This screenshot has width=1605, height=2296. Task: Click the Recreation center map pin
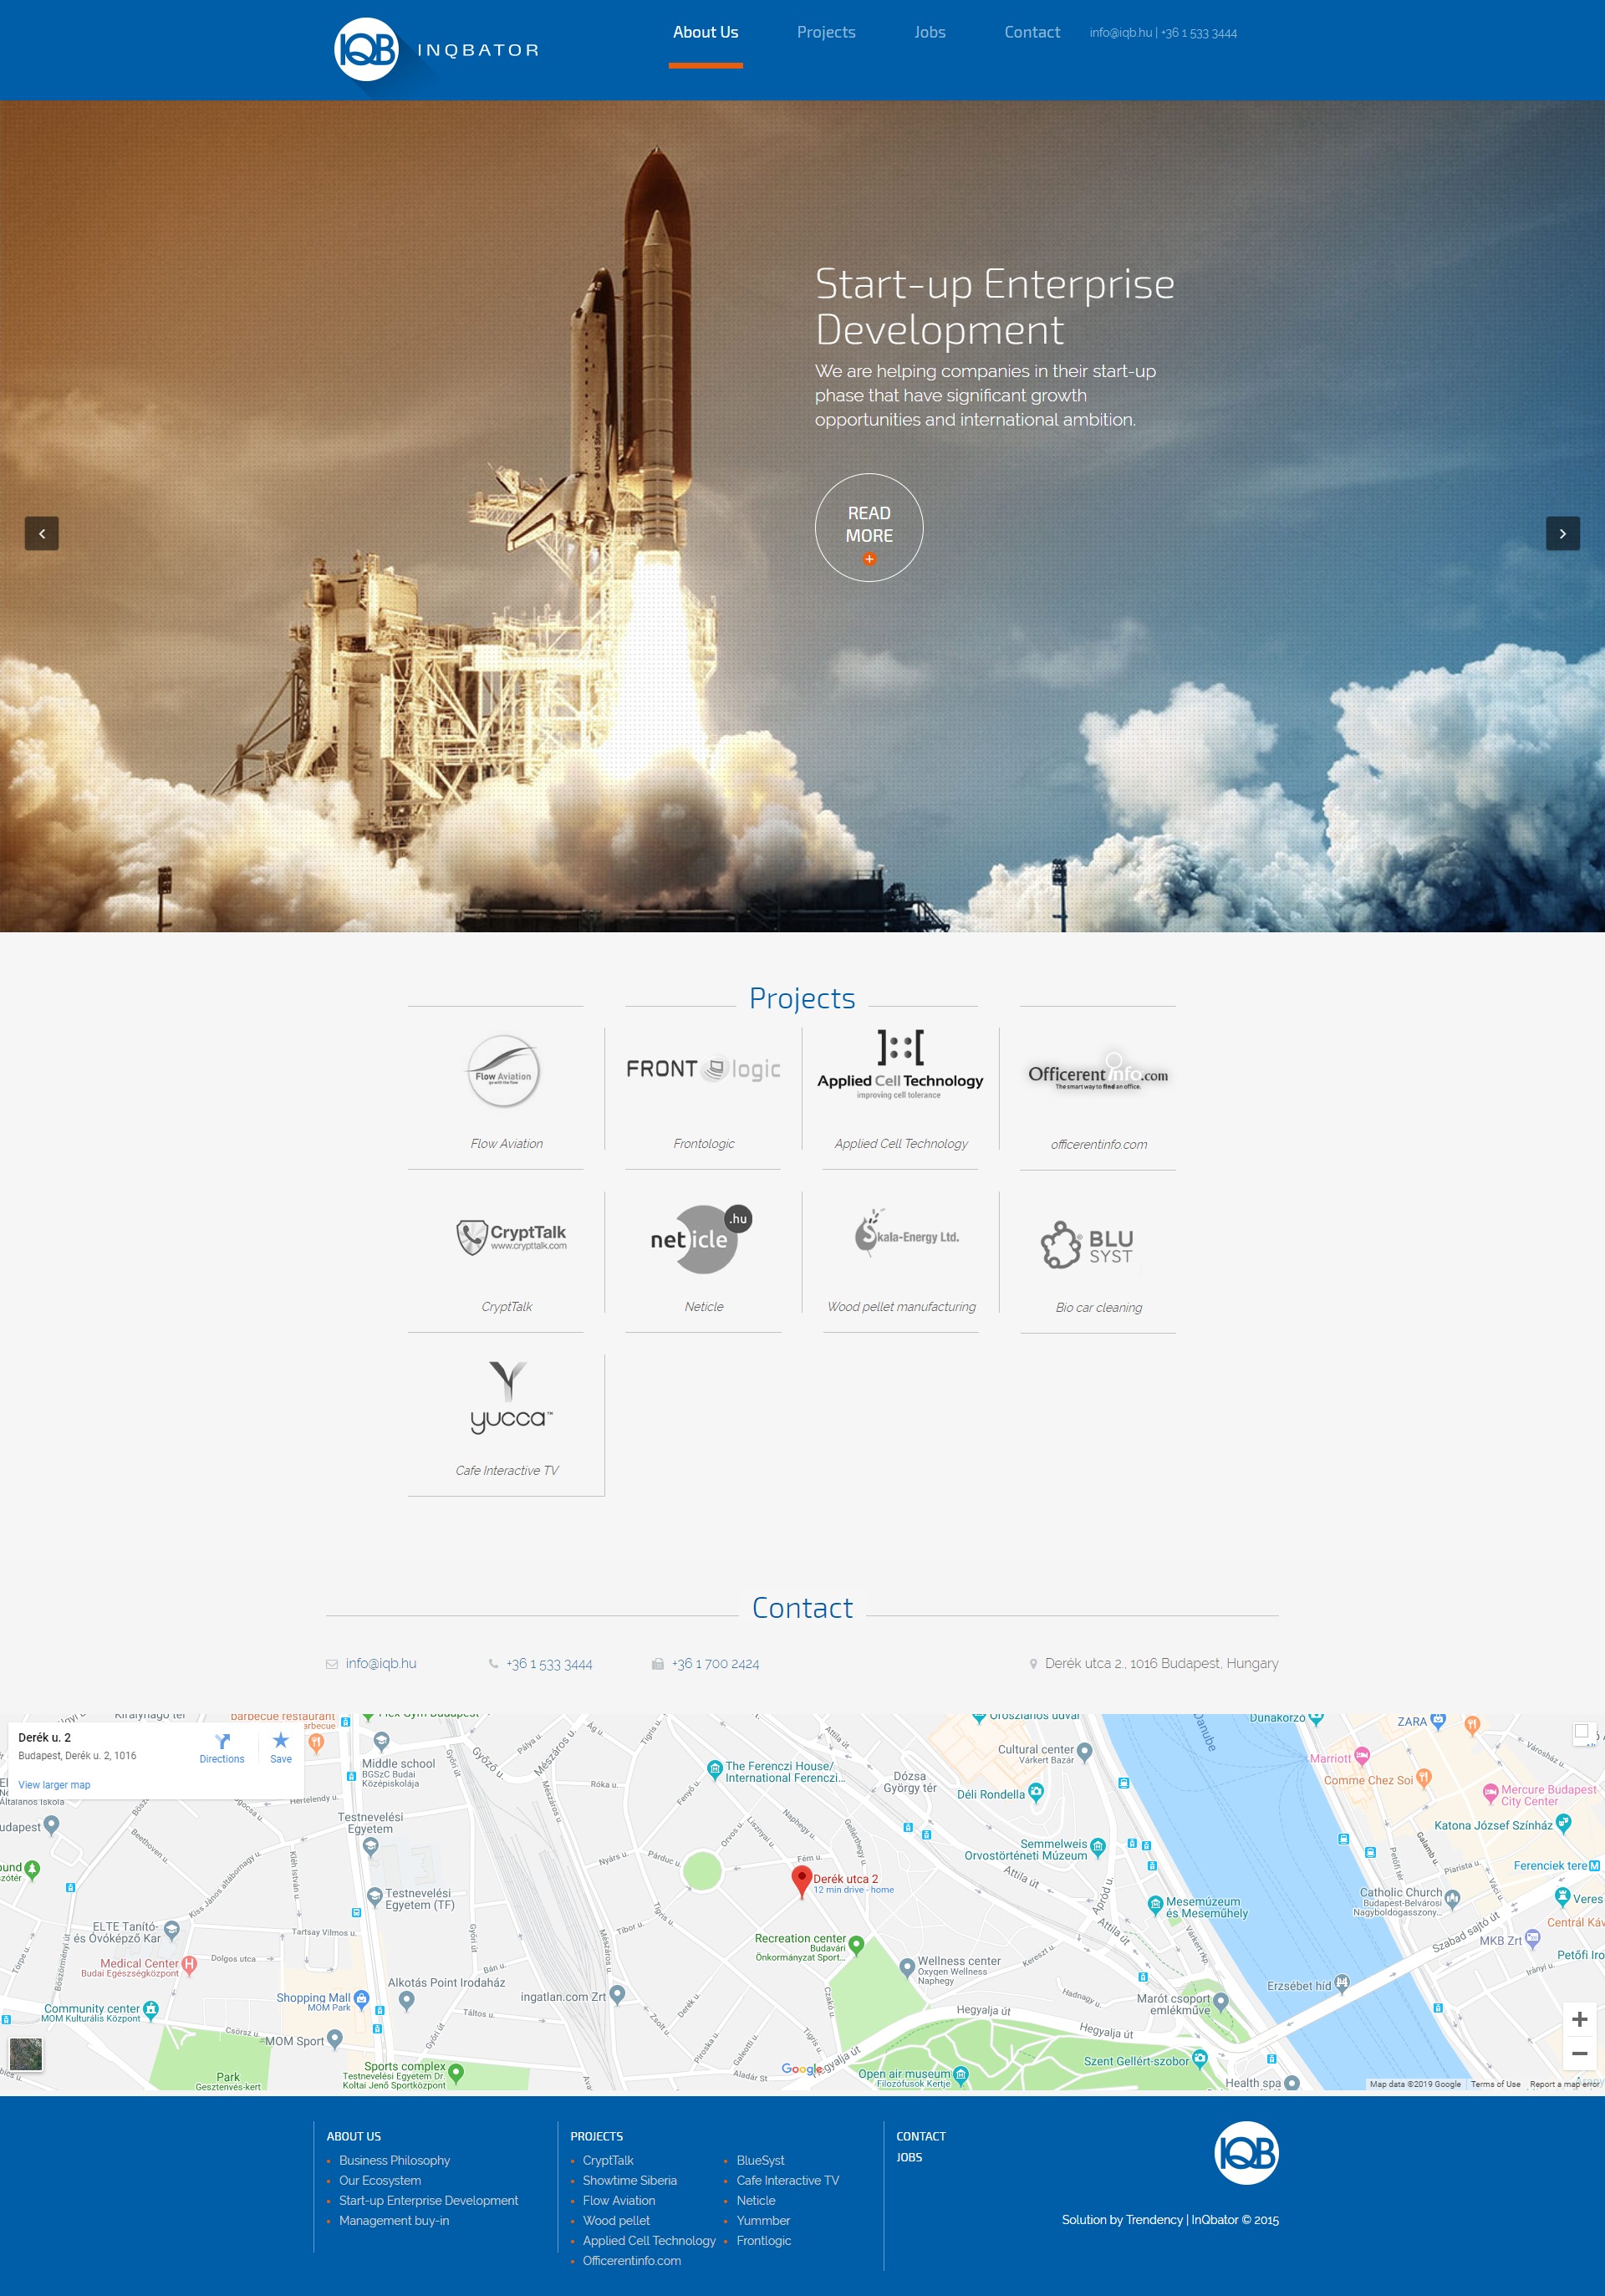click(x=856, y=1944)
